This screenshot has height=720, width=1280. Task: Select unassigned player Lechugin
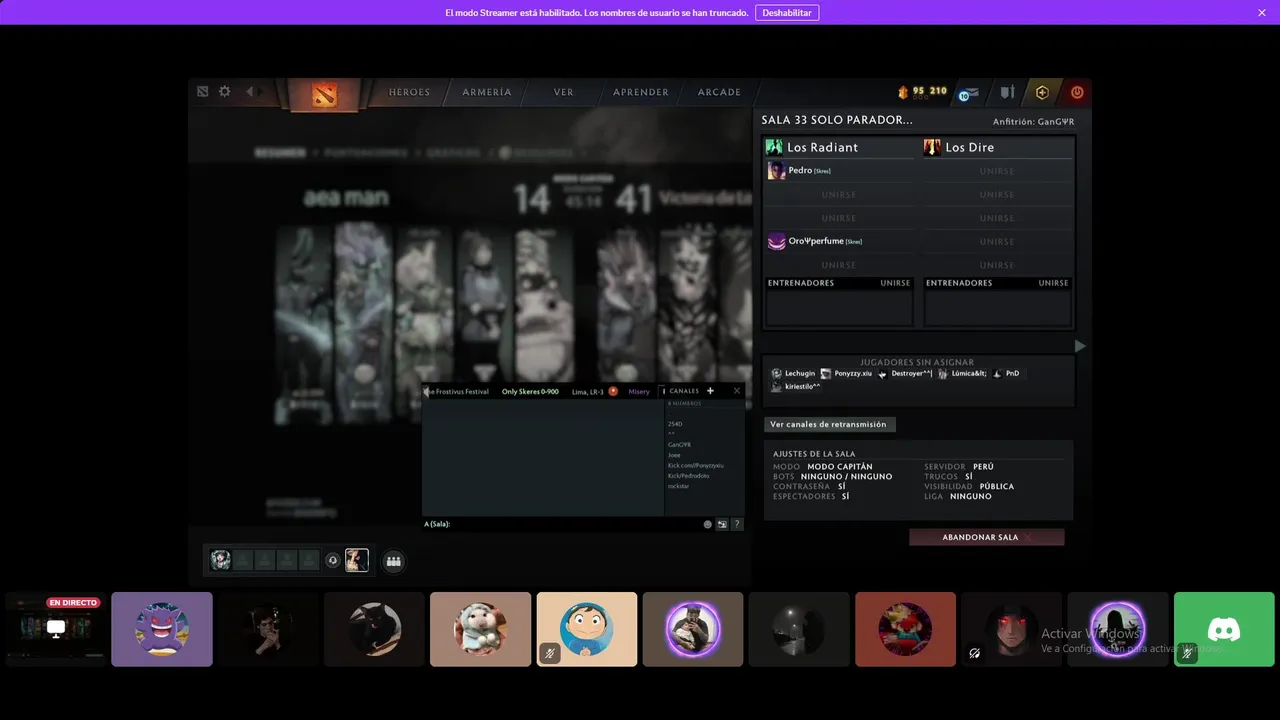[x=794, y=373]
